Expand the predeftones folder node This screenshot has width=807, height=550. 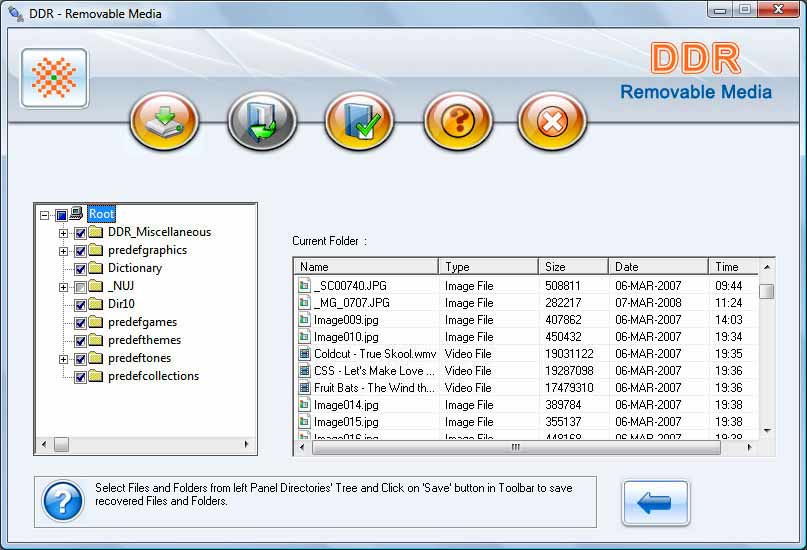click(x=63, y=359)
